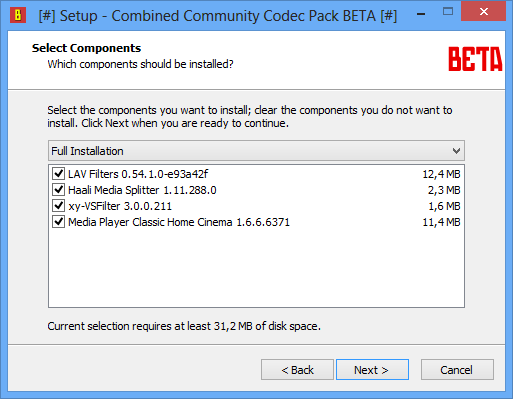513x399 pixels.
Task: Go back with the Back button
Action: [297, 370]
